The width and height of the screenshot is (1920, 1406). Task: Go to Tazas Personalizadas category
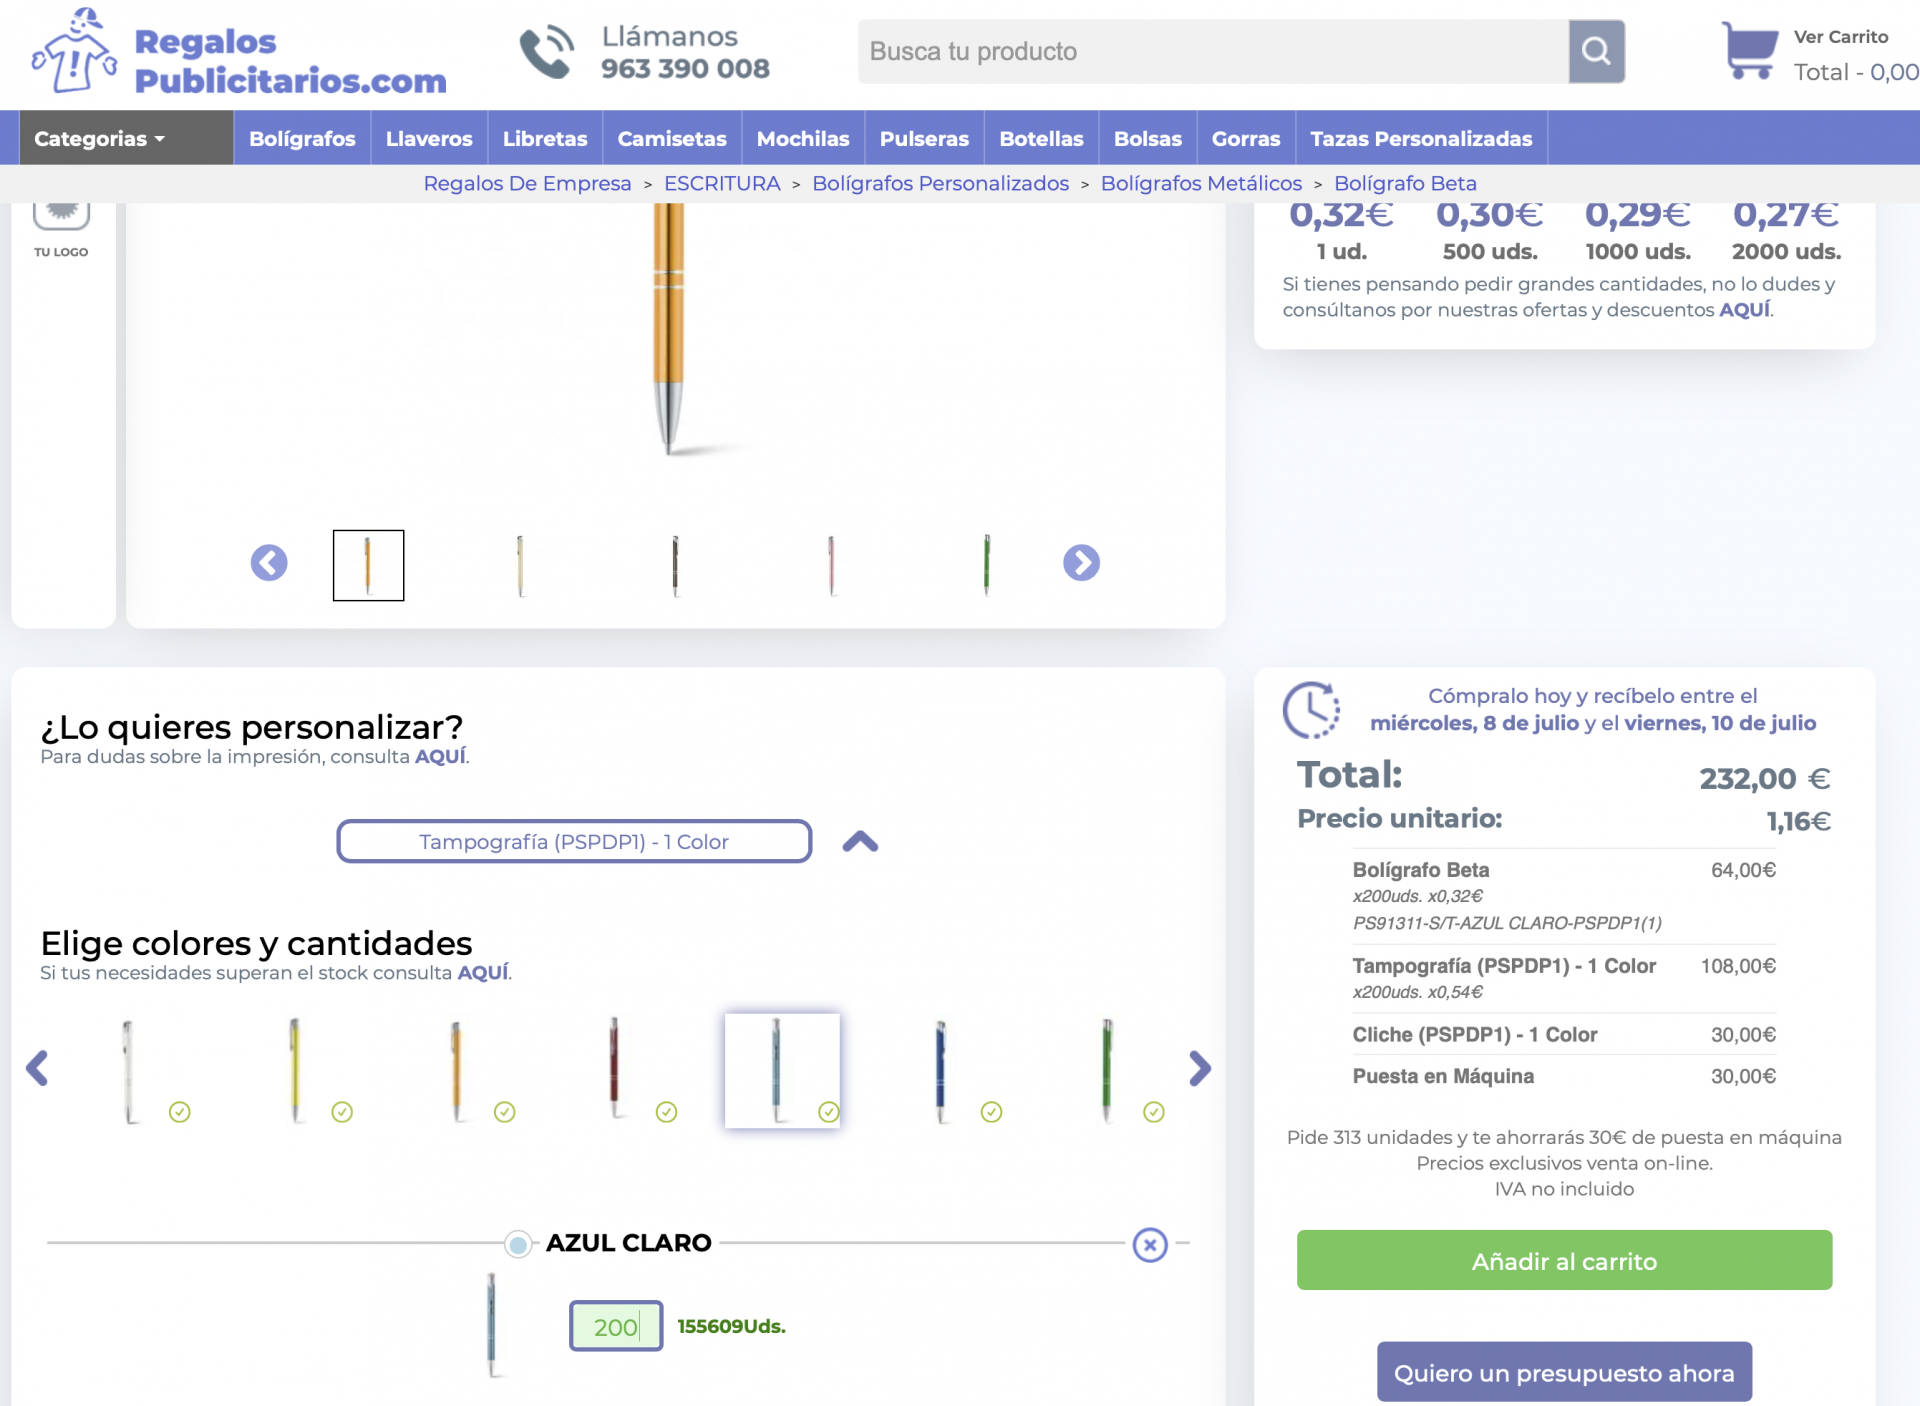[1420, 138]
